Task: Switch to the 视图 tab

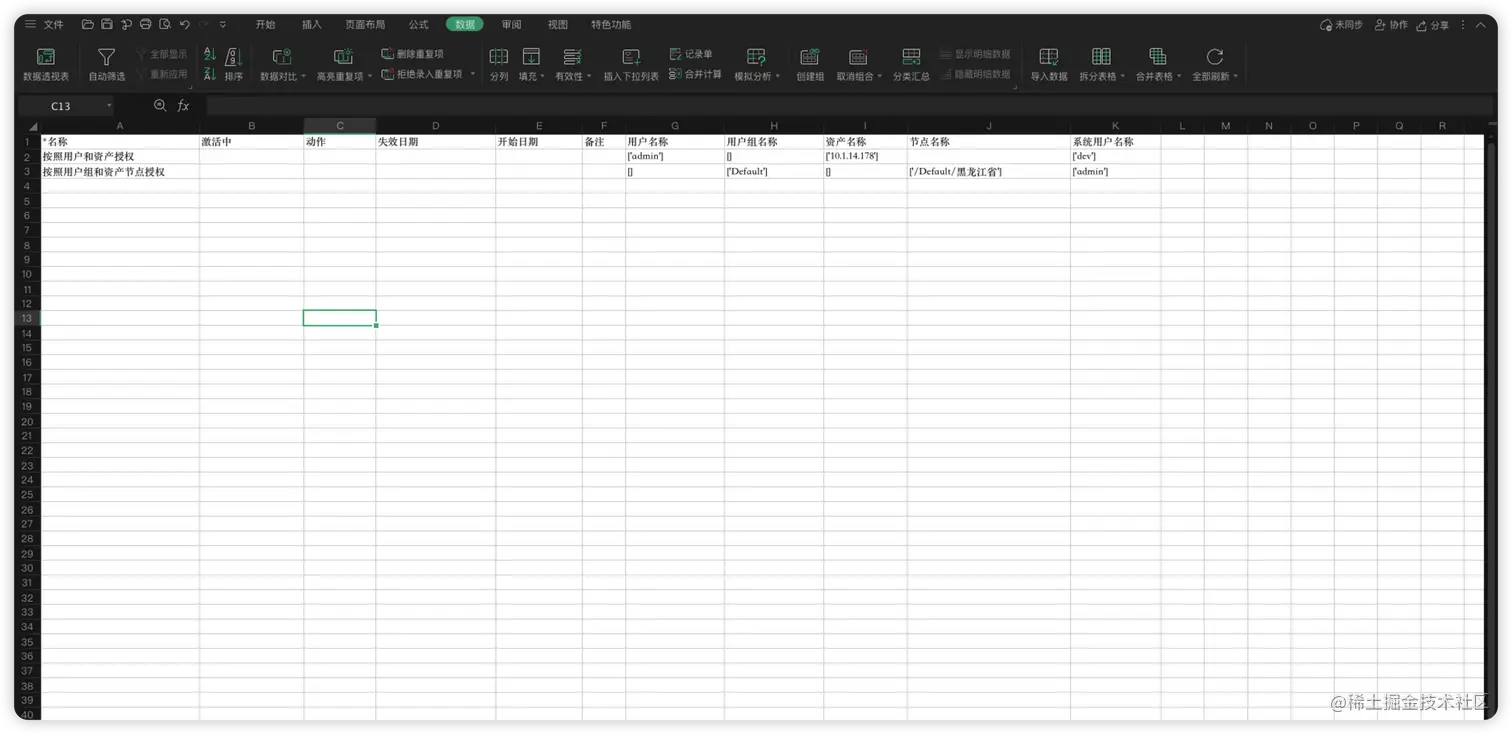Action: pyautogui.click(x=558, y=24)
